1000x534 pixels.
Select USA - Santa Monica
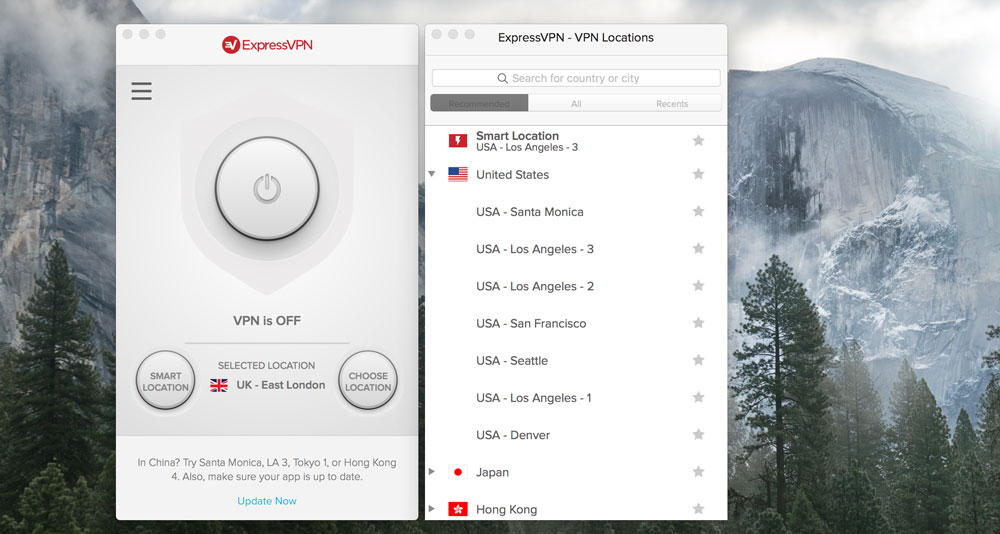coord(576,212)
